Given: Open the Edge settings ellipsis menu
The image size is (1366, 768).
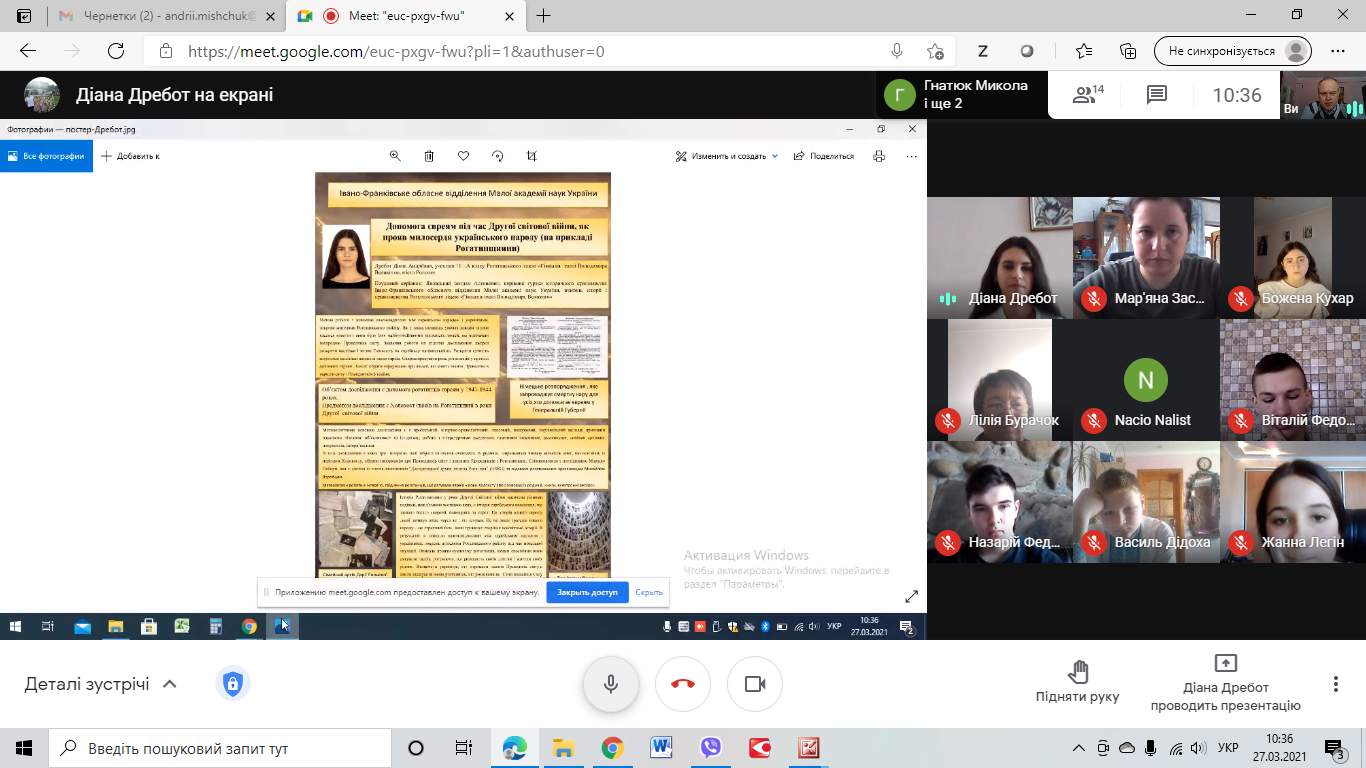Looking at the screenshot, I should (x=1338, y=51).
